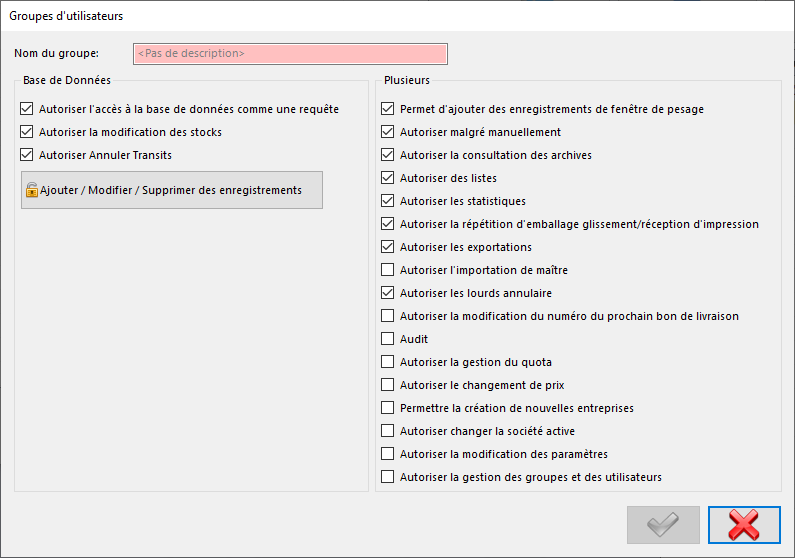The width and height of the screenshot is (795, 558).
Task: Uncheck Autoriser malgré manuellement
Action: [x=387, y=132]
